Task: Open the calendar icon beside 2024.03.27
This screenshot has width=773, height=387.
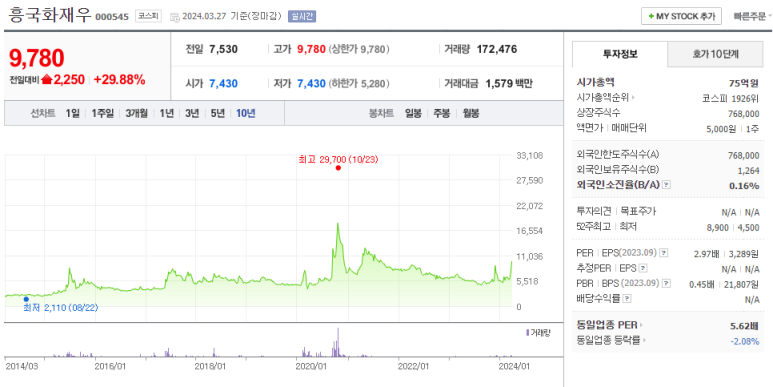Action: point(175,17)
